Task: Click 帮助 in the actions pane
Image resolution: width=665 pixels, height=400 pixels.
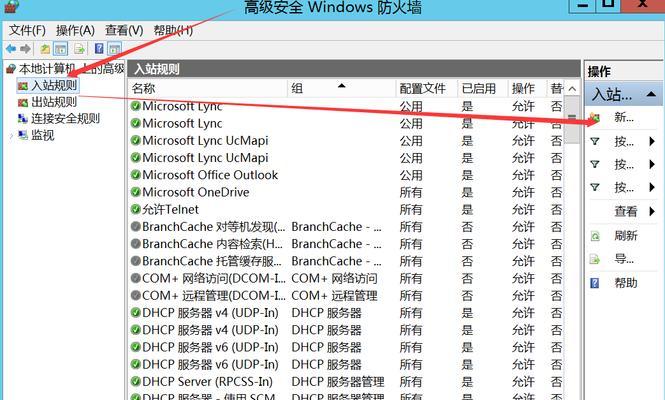Action: point(626,283)
